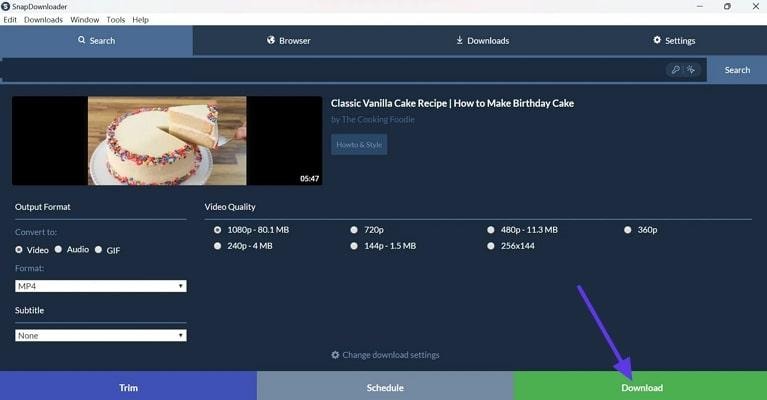Viewport: 767px width, 400px height.
Task: Open the Tools menu
Action: (x=115, y=20)
